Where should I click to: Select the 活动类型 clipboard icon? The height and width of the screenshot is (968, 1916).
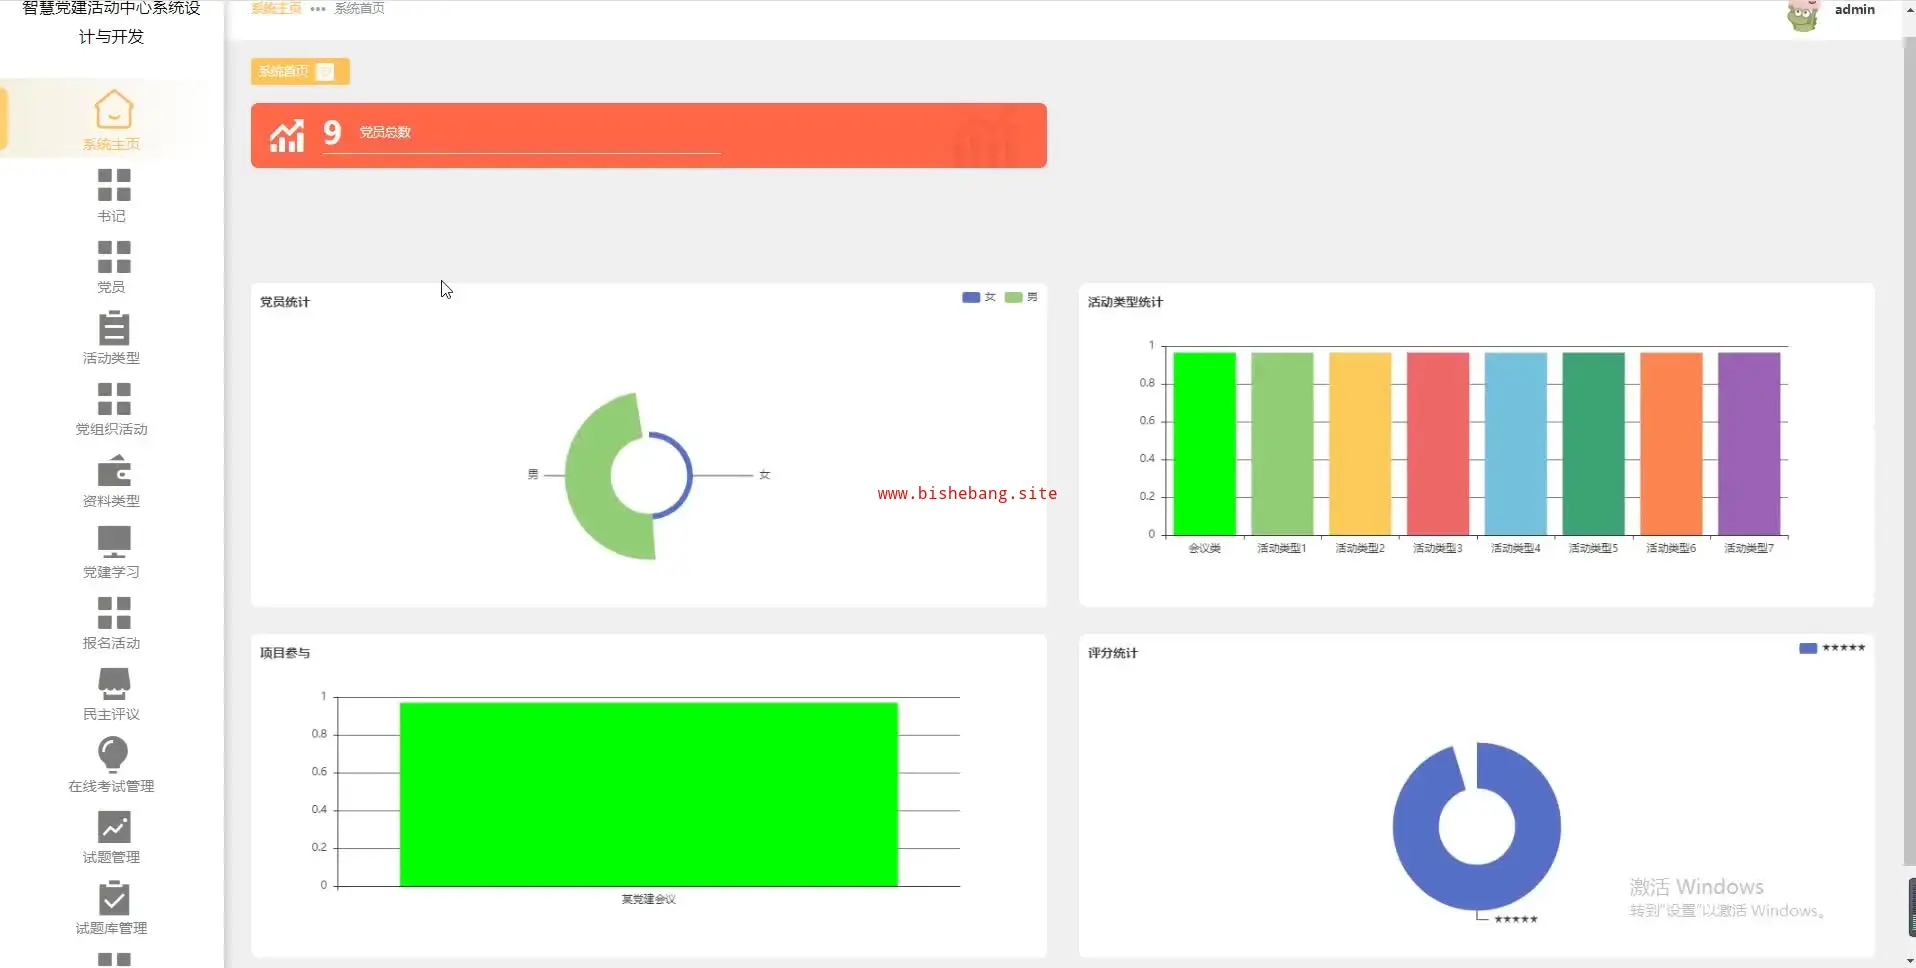tap(113, 328)
